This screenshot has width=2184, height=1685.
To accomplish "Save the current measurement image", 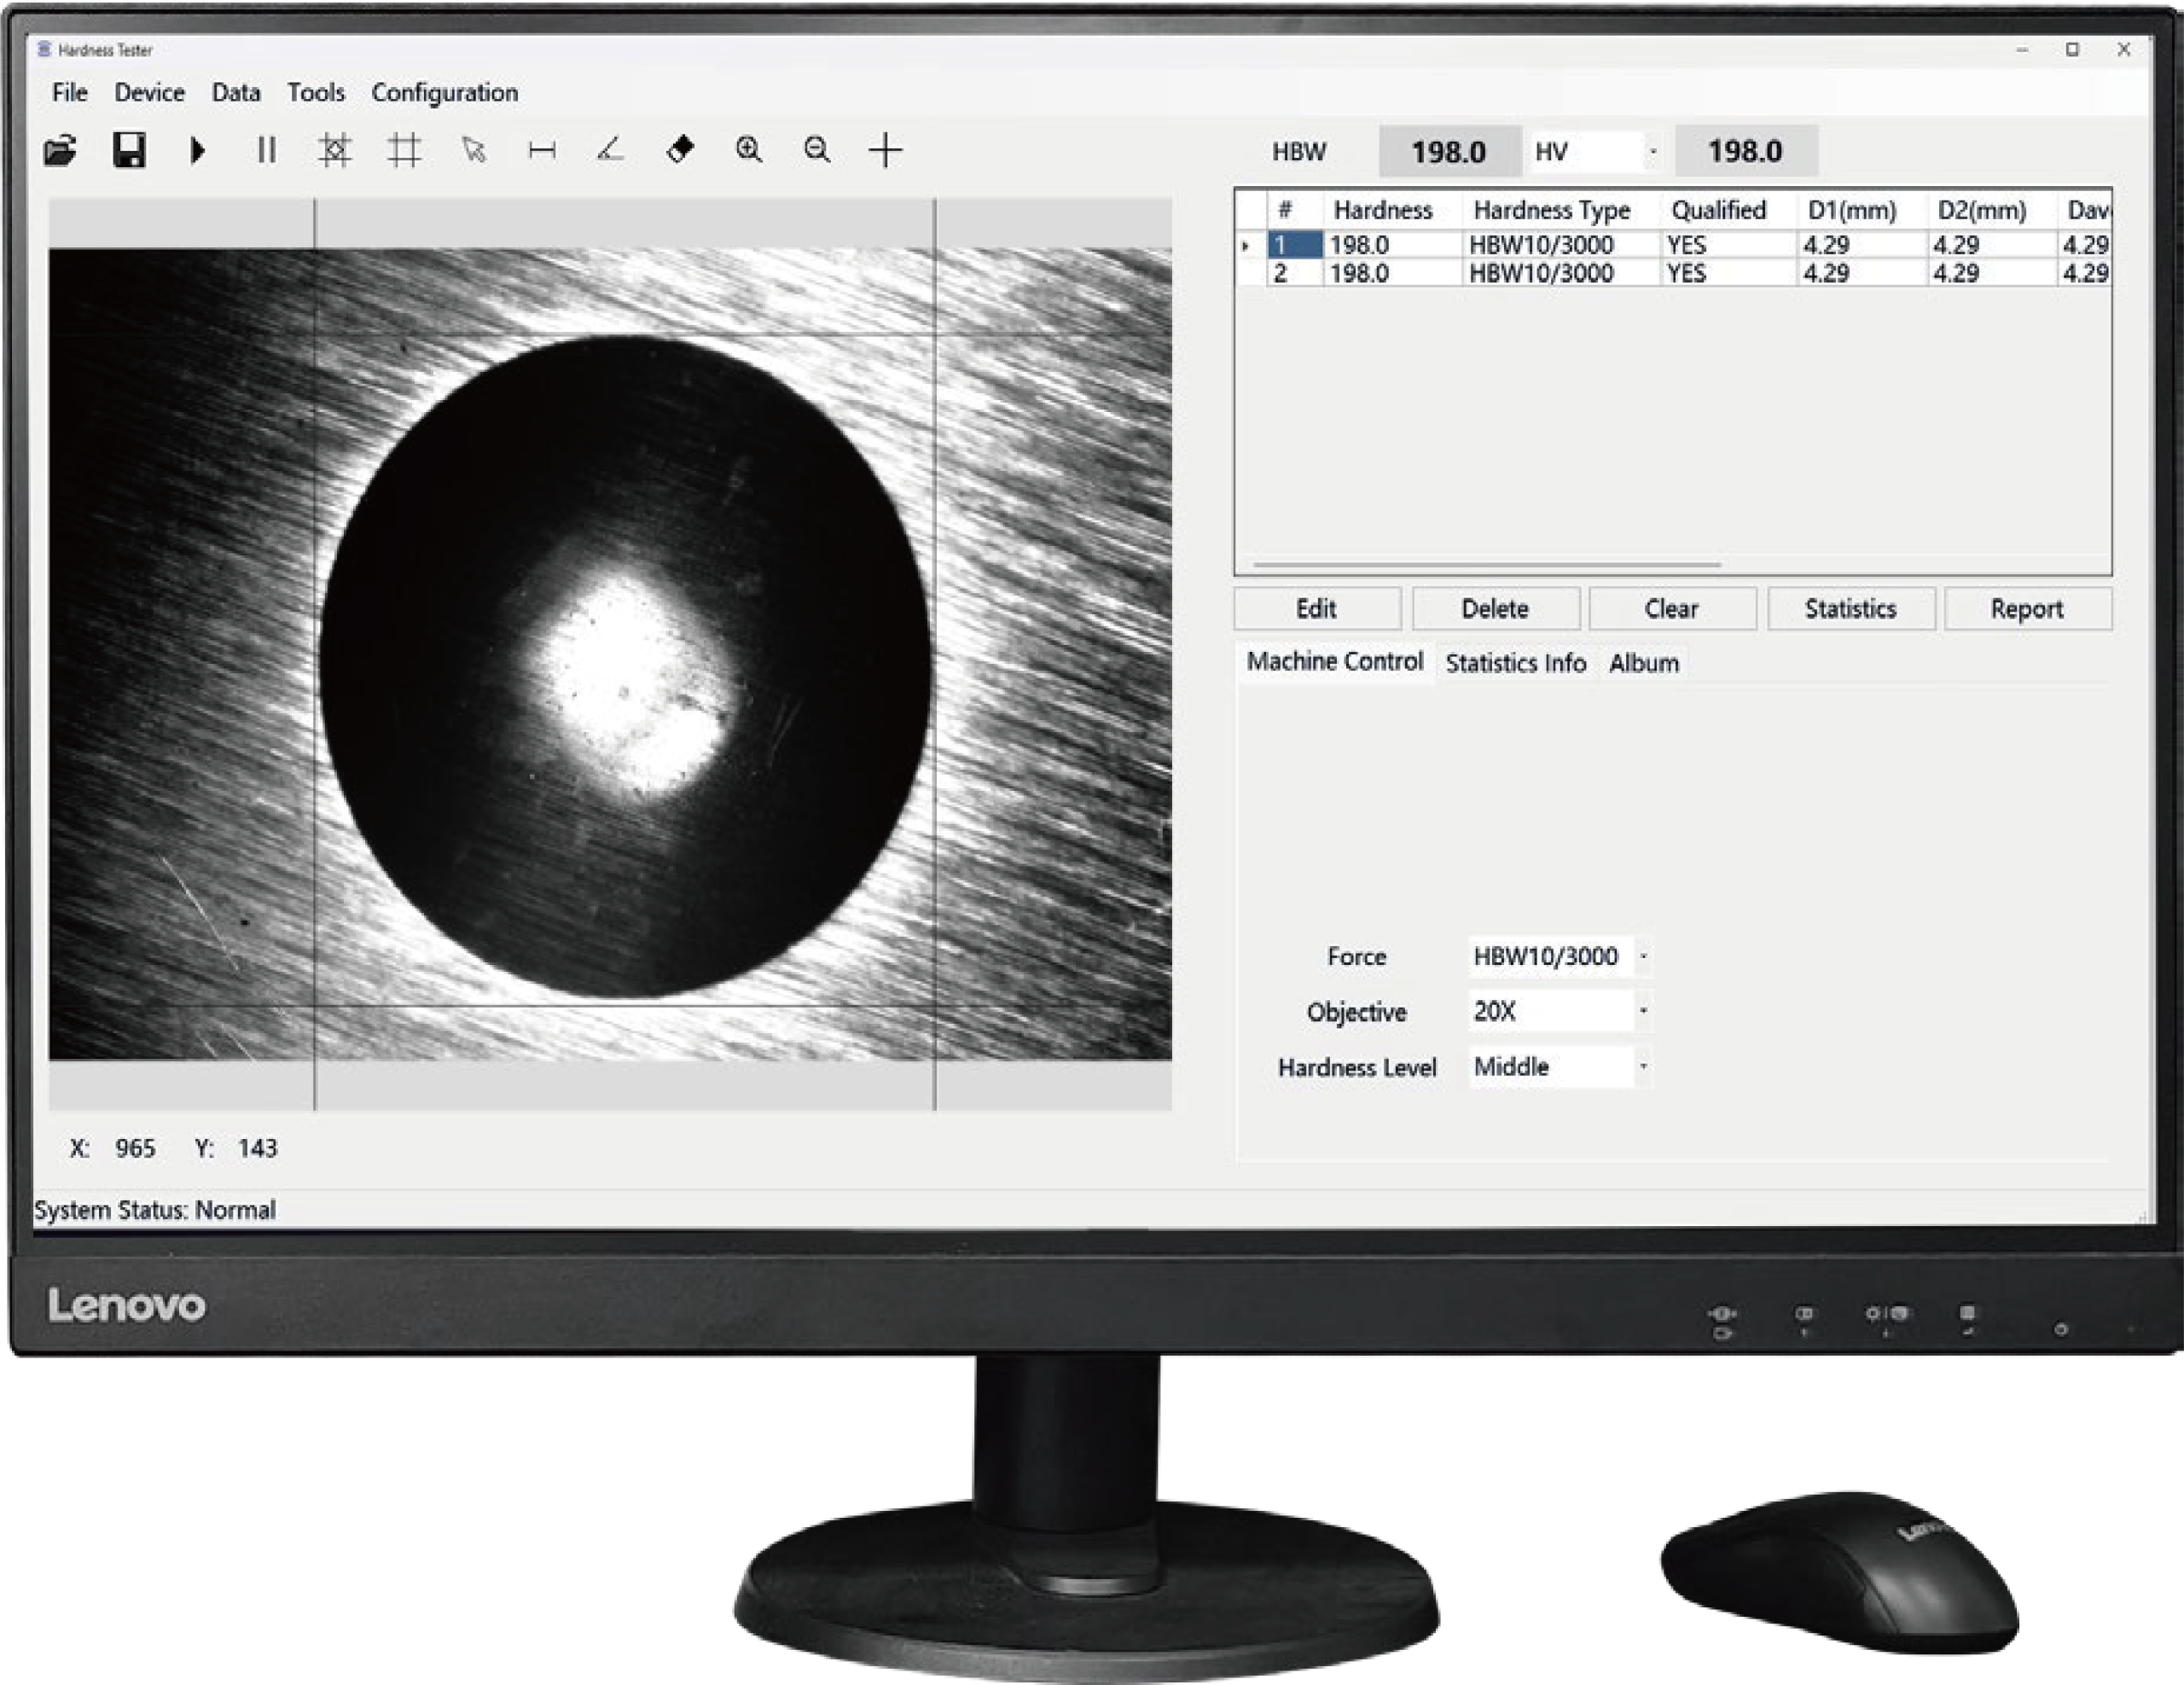I will 128,150.
